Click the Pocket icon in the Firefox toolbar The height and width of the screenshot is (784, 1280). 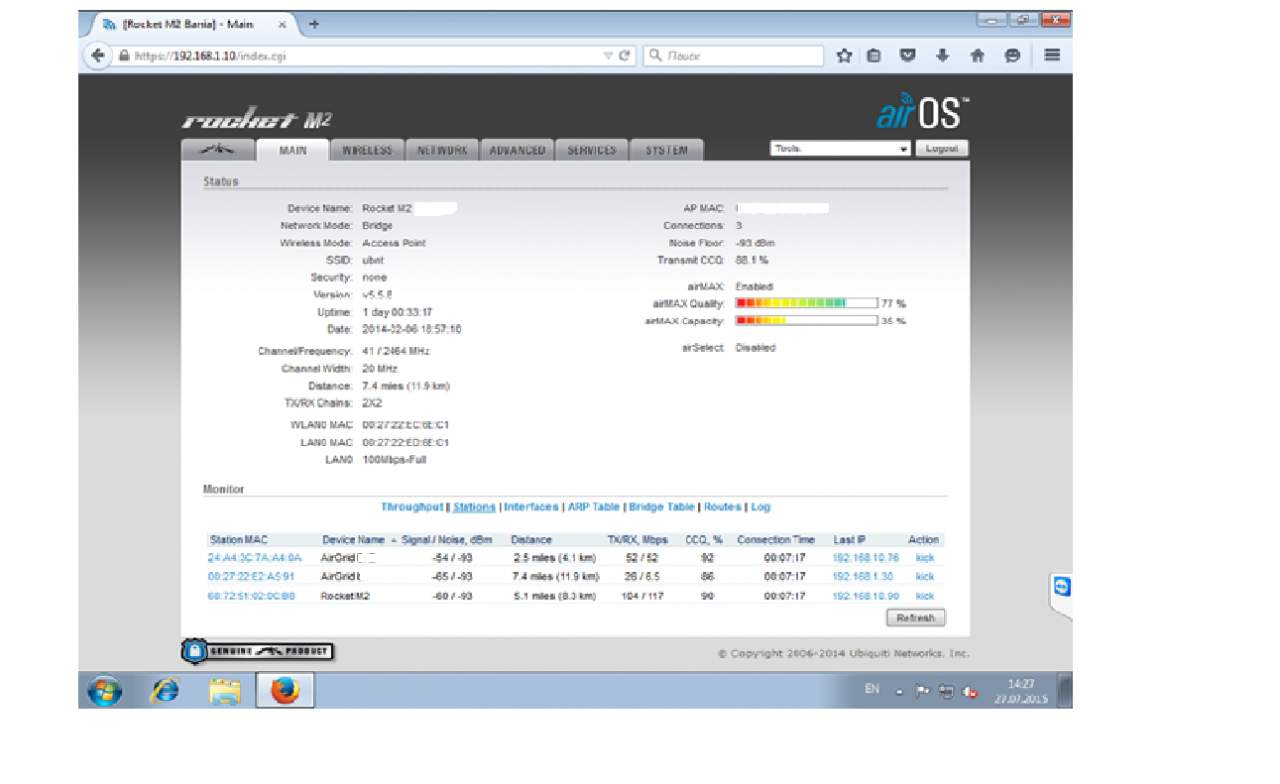pos(908,56)
